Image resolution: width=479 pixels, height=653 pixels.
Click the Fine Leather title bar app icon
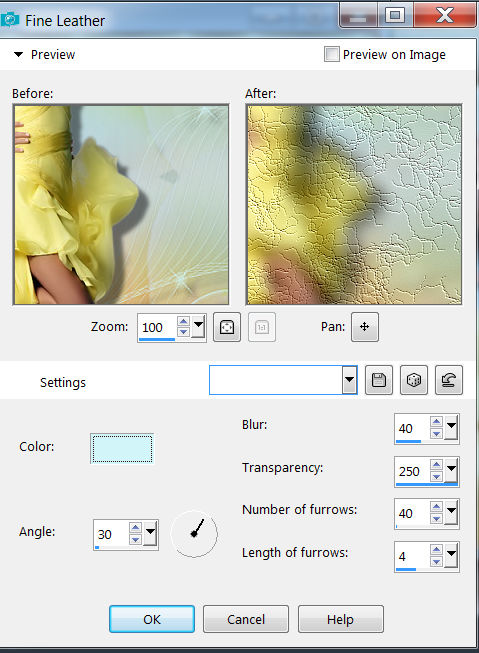[x=10, y=19]
